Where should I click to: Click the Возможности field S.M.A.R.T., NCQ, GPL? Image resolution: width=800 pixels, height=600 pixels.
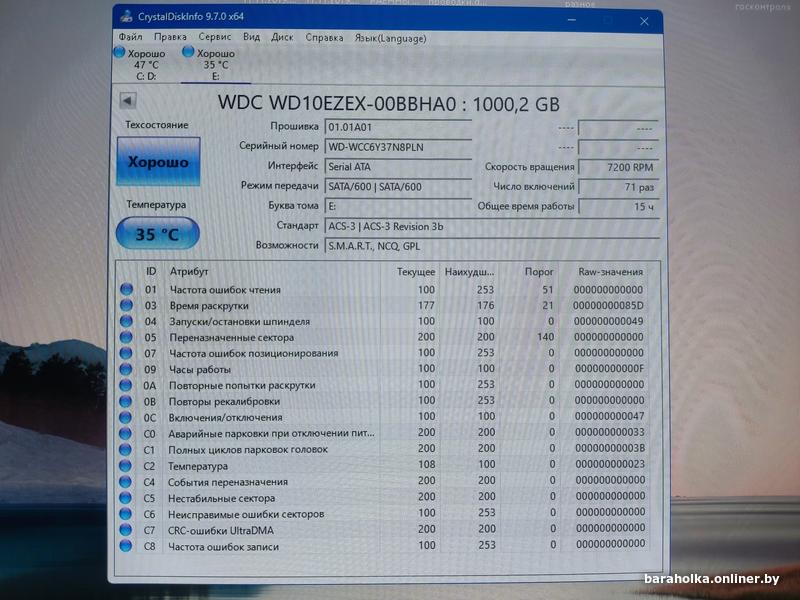[491, 246]
